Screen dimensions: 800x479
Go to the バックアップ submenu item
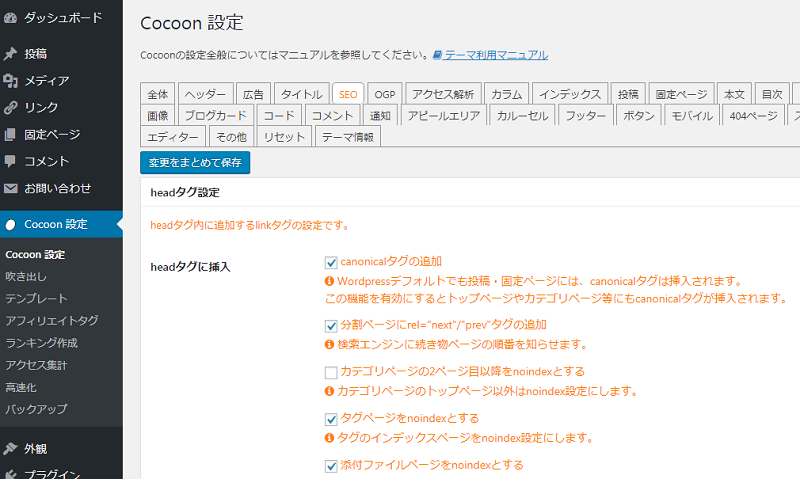pyautogui.click(x=36, y=409)
